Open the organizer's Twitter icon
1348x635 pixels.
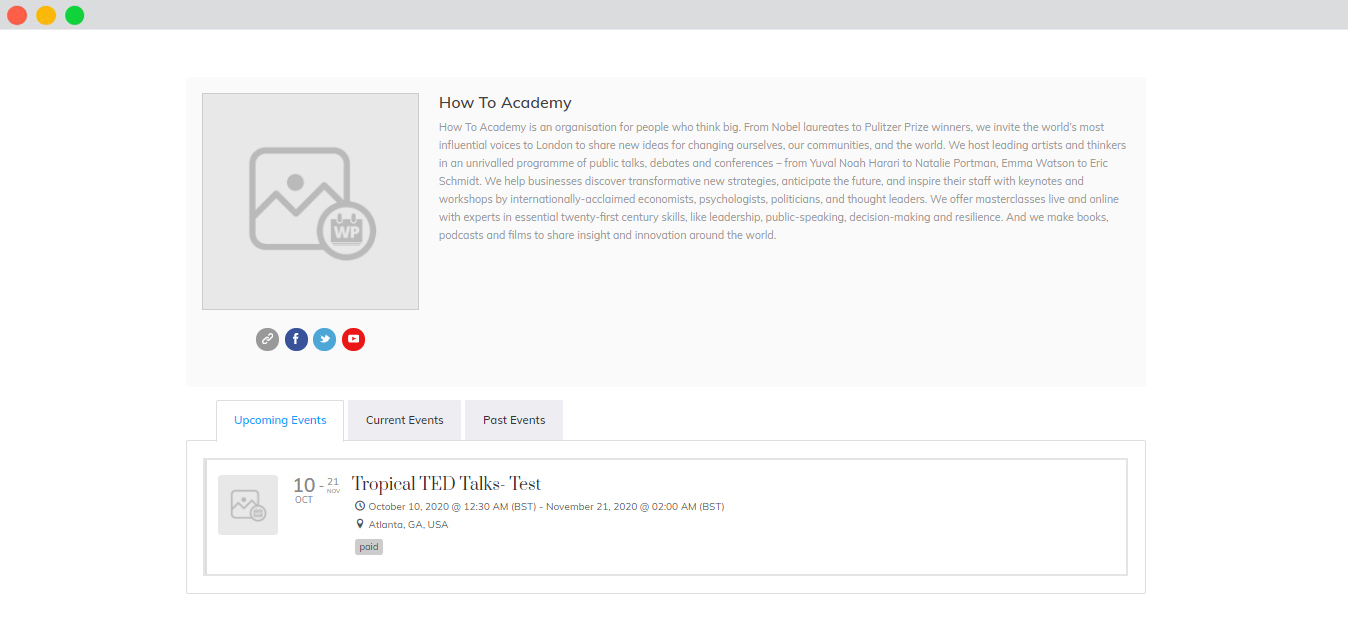[324, 339]
